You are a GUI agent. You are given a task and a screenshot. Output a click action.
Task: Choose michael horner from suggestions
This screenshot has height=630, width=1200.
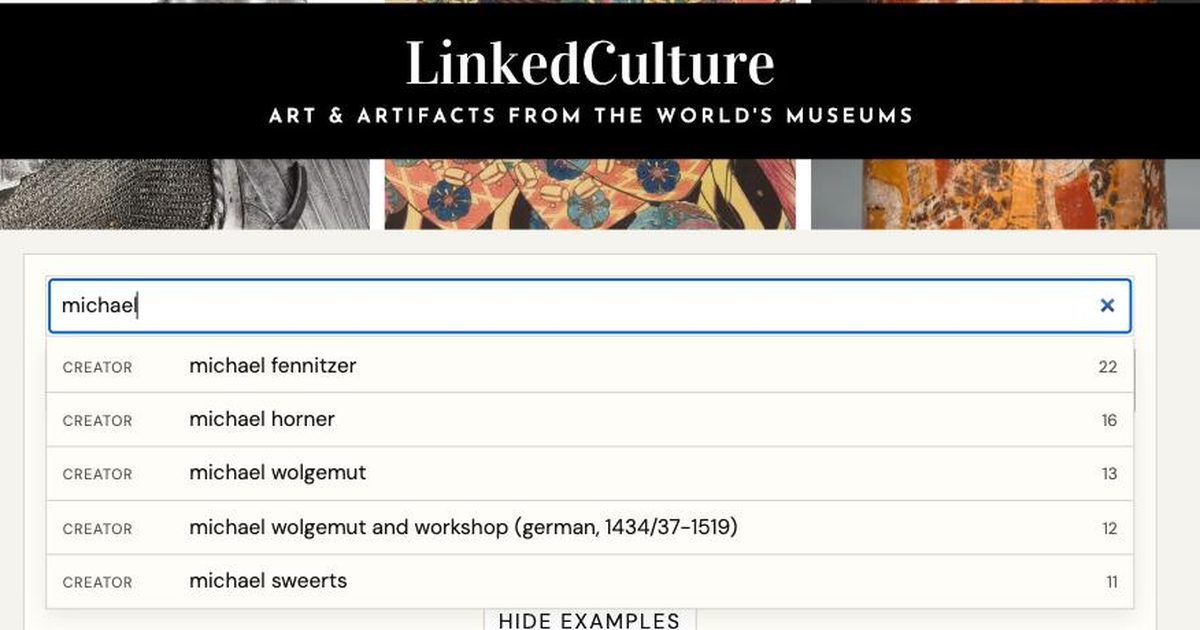(x=590, y=420)
